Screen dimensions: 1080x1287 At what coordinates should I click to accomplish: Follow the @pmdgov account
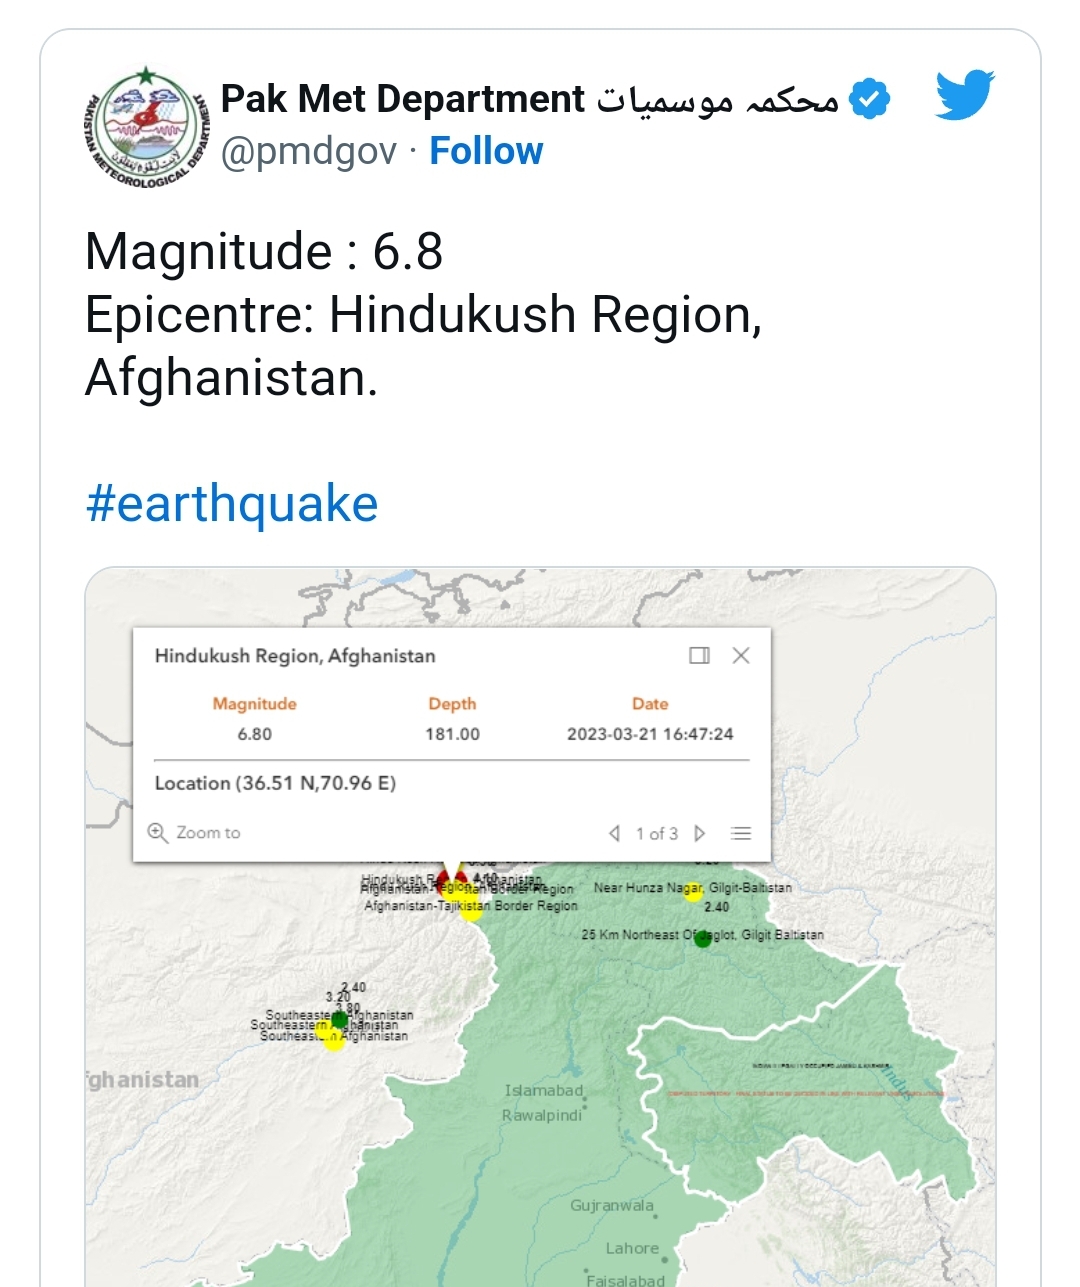click(486, 151)
